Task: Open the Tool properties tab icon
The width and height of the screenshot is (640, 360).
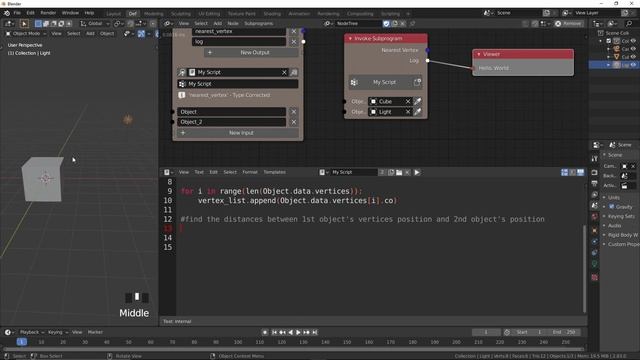Action: tap(594, 158)
